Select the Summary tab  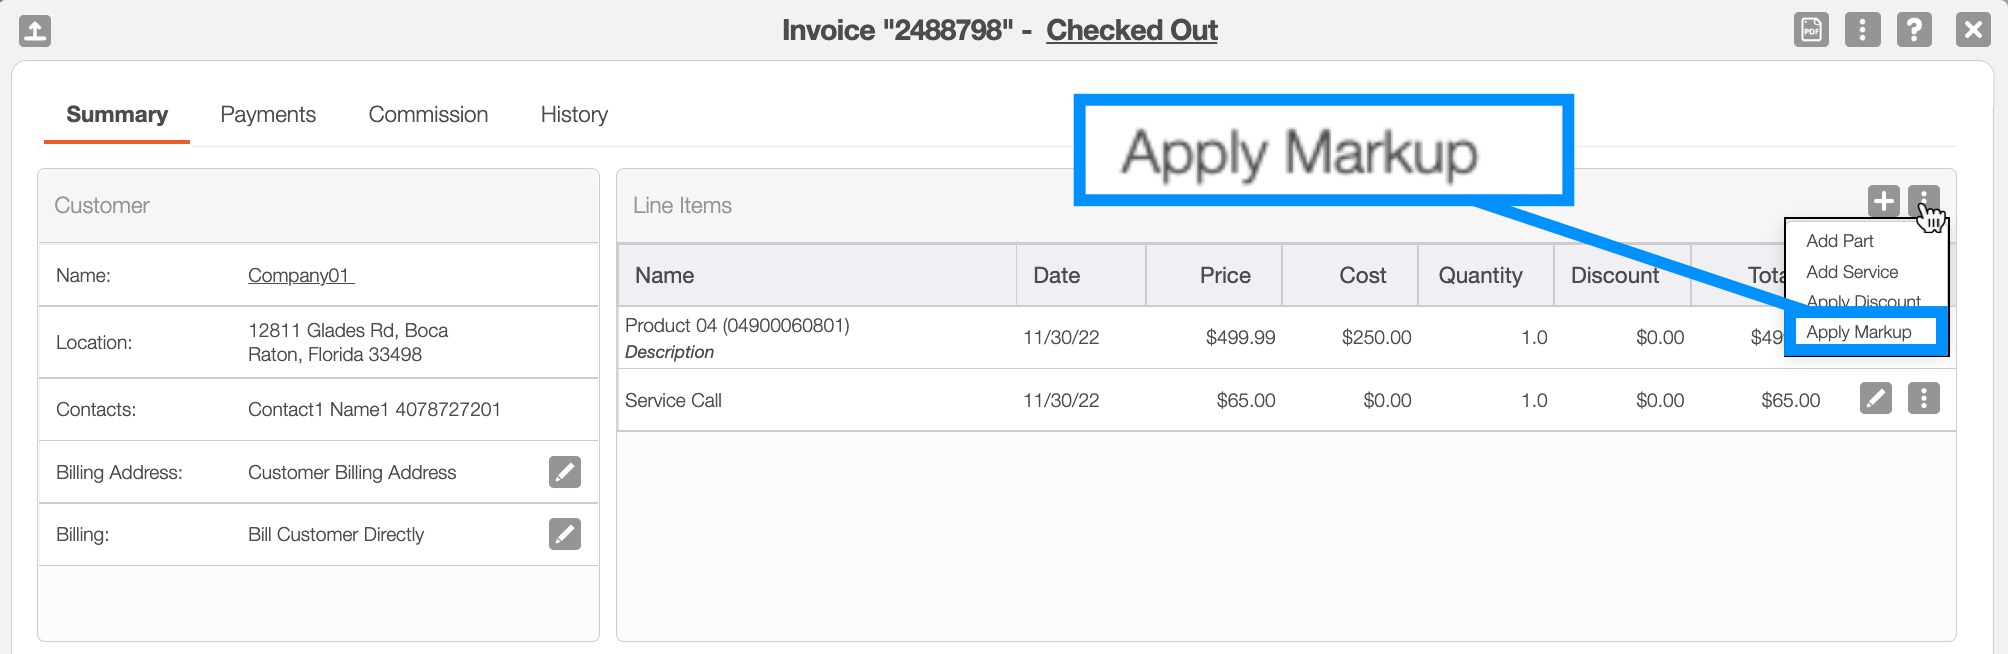pos(117,115)
